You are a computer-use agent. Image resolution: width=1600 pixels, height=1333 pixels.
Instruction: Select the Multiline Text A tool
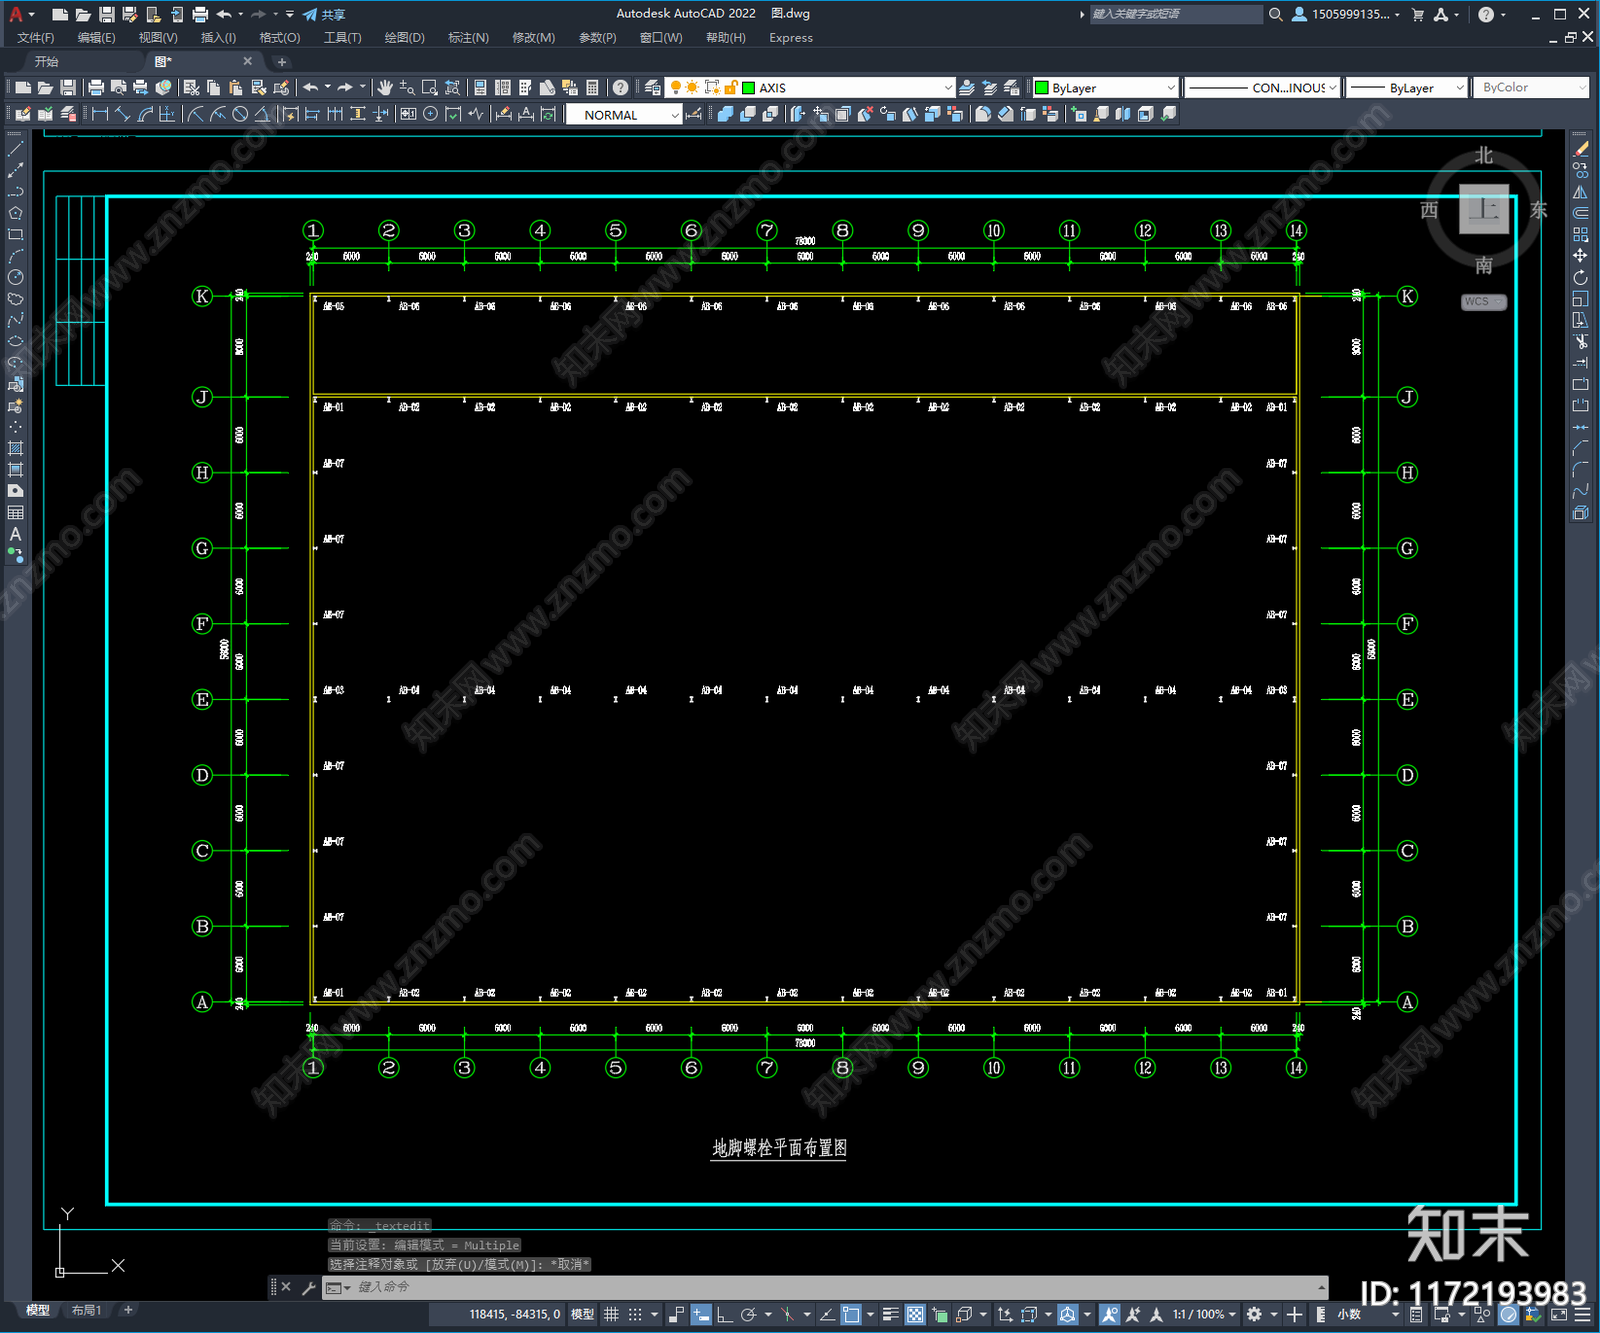click(x=15, y=535)
